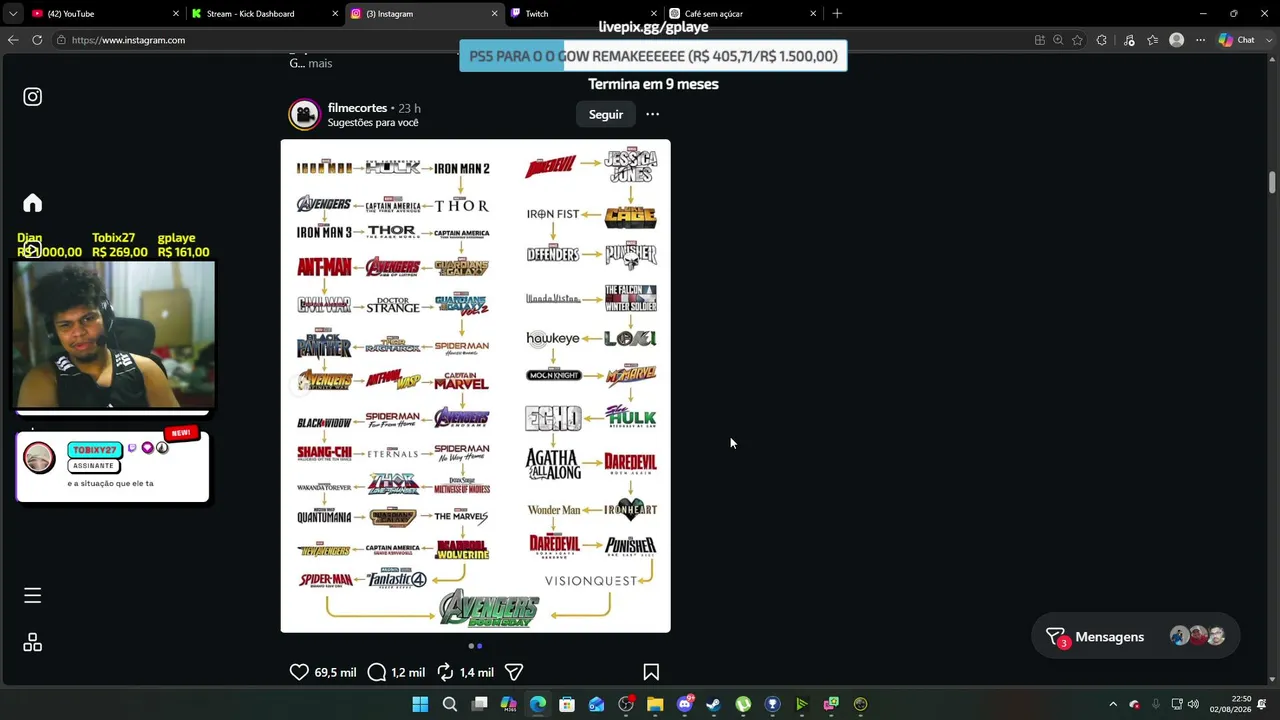Switch to the Stream - Kick Dashboard tab
Image resolution: width=1280 pixels, height=720 pixels.
click(265, 14)
